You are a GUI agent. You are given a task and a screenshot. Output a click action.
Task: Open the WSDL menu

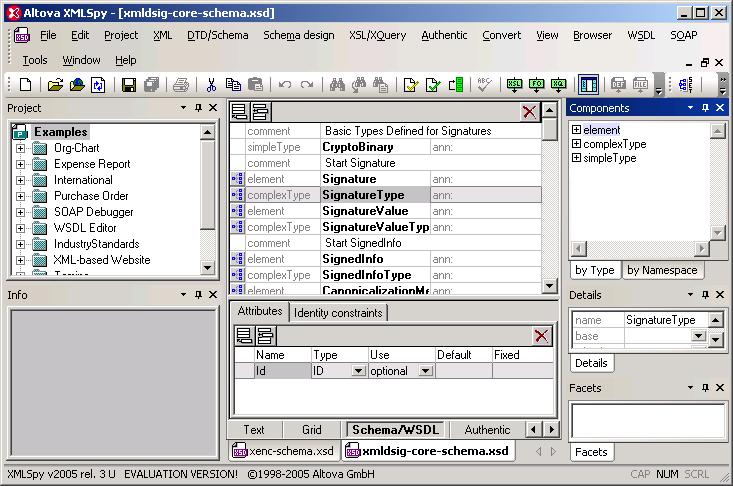click(x=641, y=35)
